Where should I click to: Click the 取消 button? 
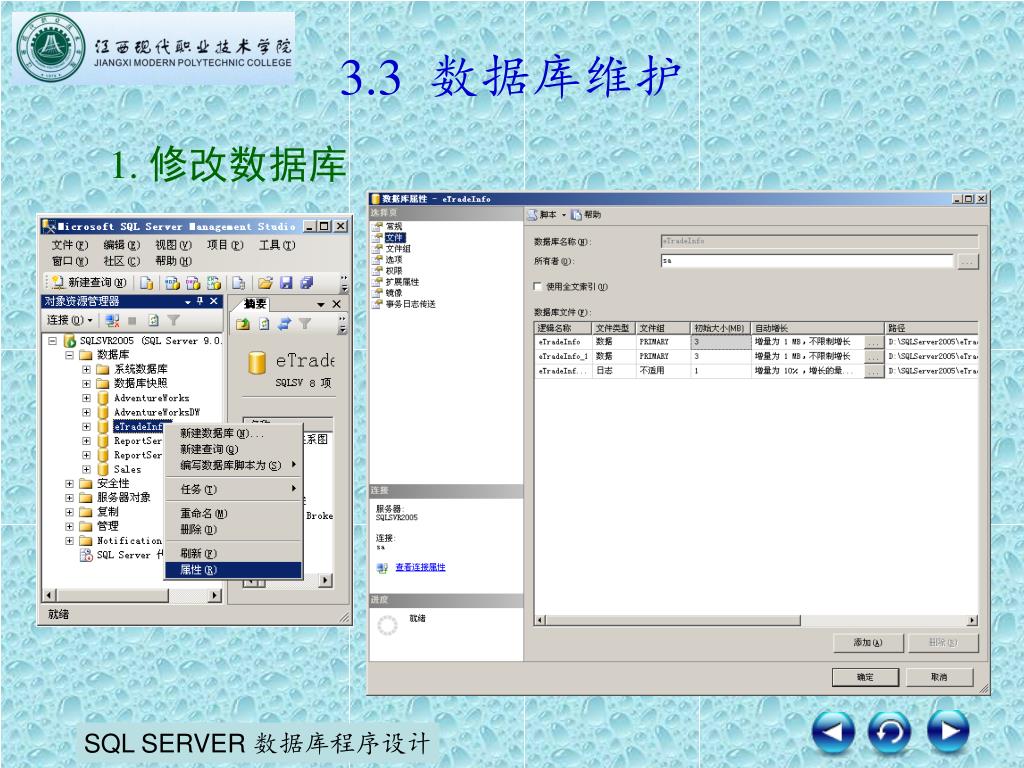click(x=939, y=677)
